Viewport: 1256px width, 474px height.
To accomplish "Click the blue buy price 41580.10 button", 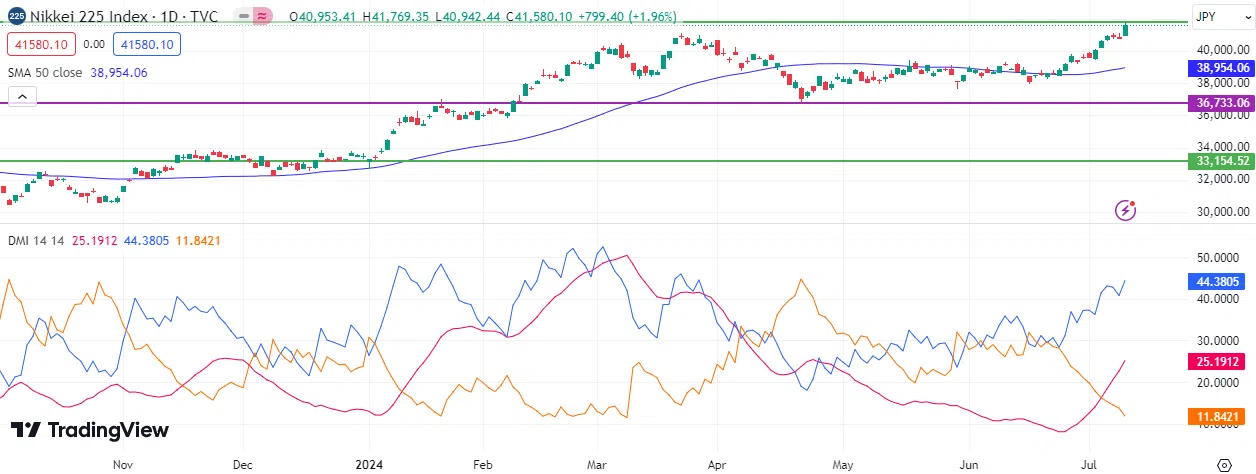I will click(146, 44).
